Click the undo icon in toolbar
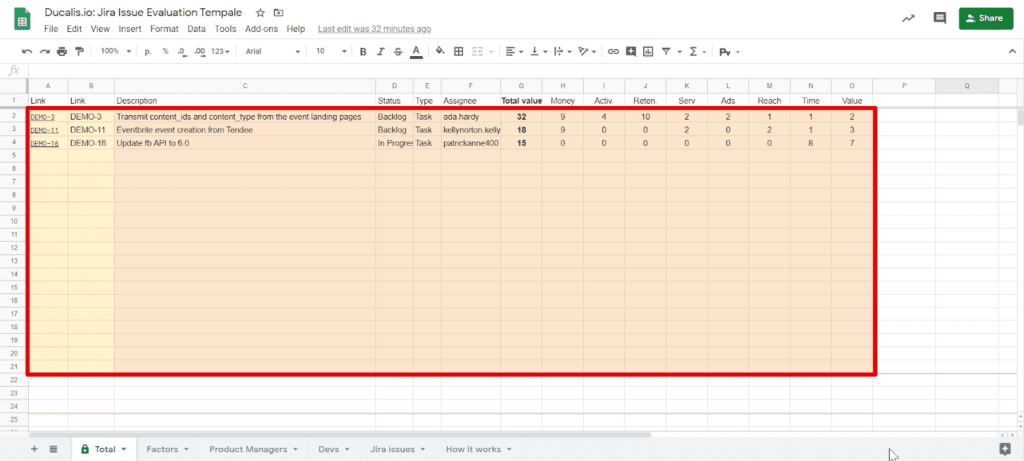1024x461 pixels. [27, 51]
